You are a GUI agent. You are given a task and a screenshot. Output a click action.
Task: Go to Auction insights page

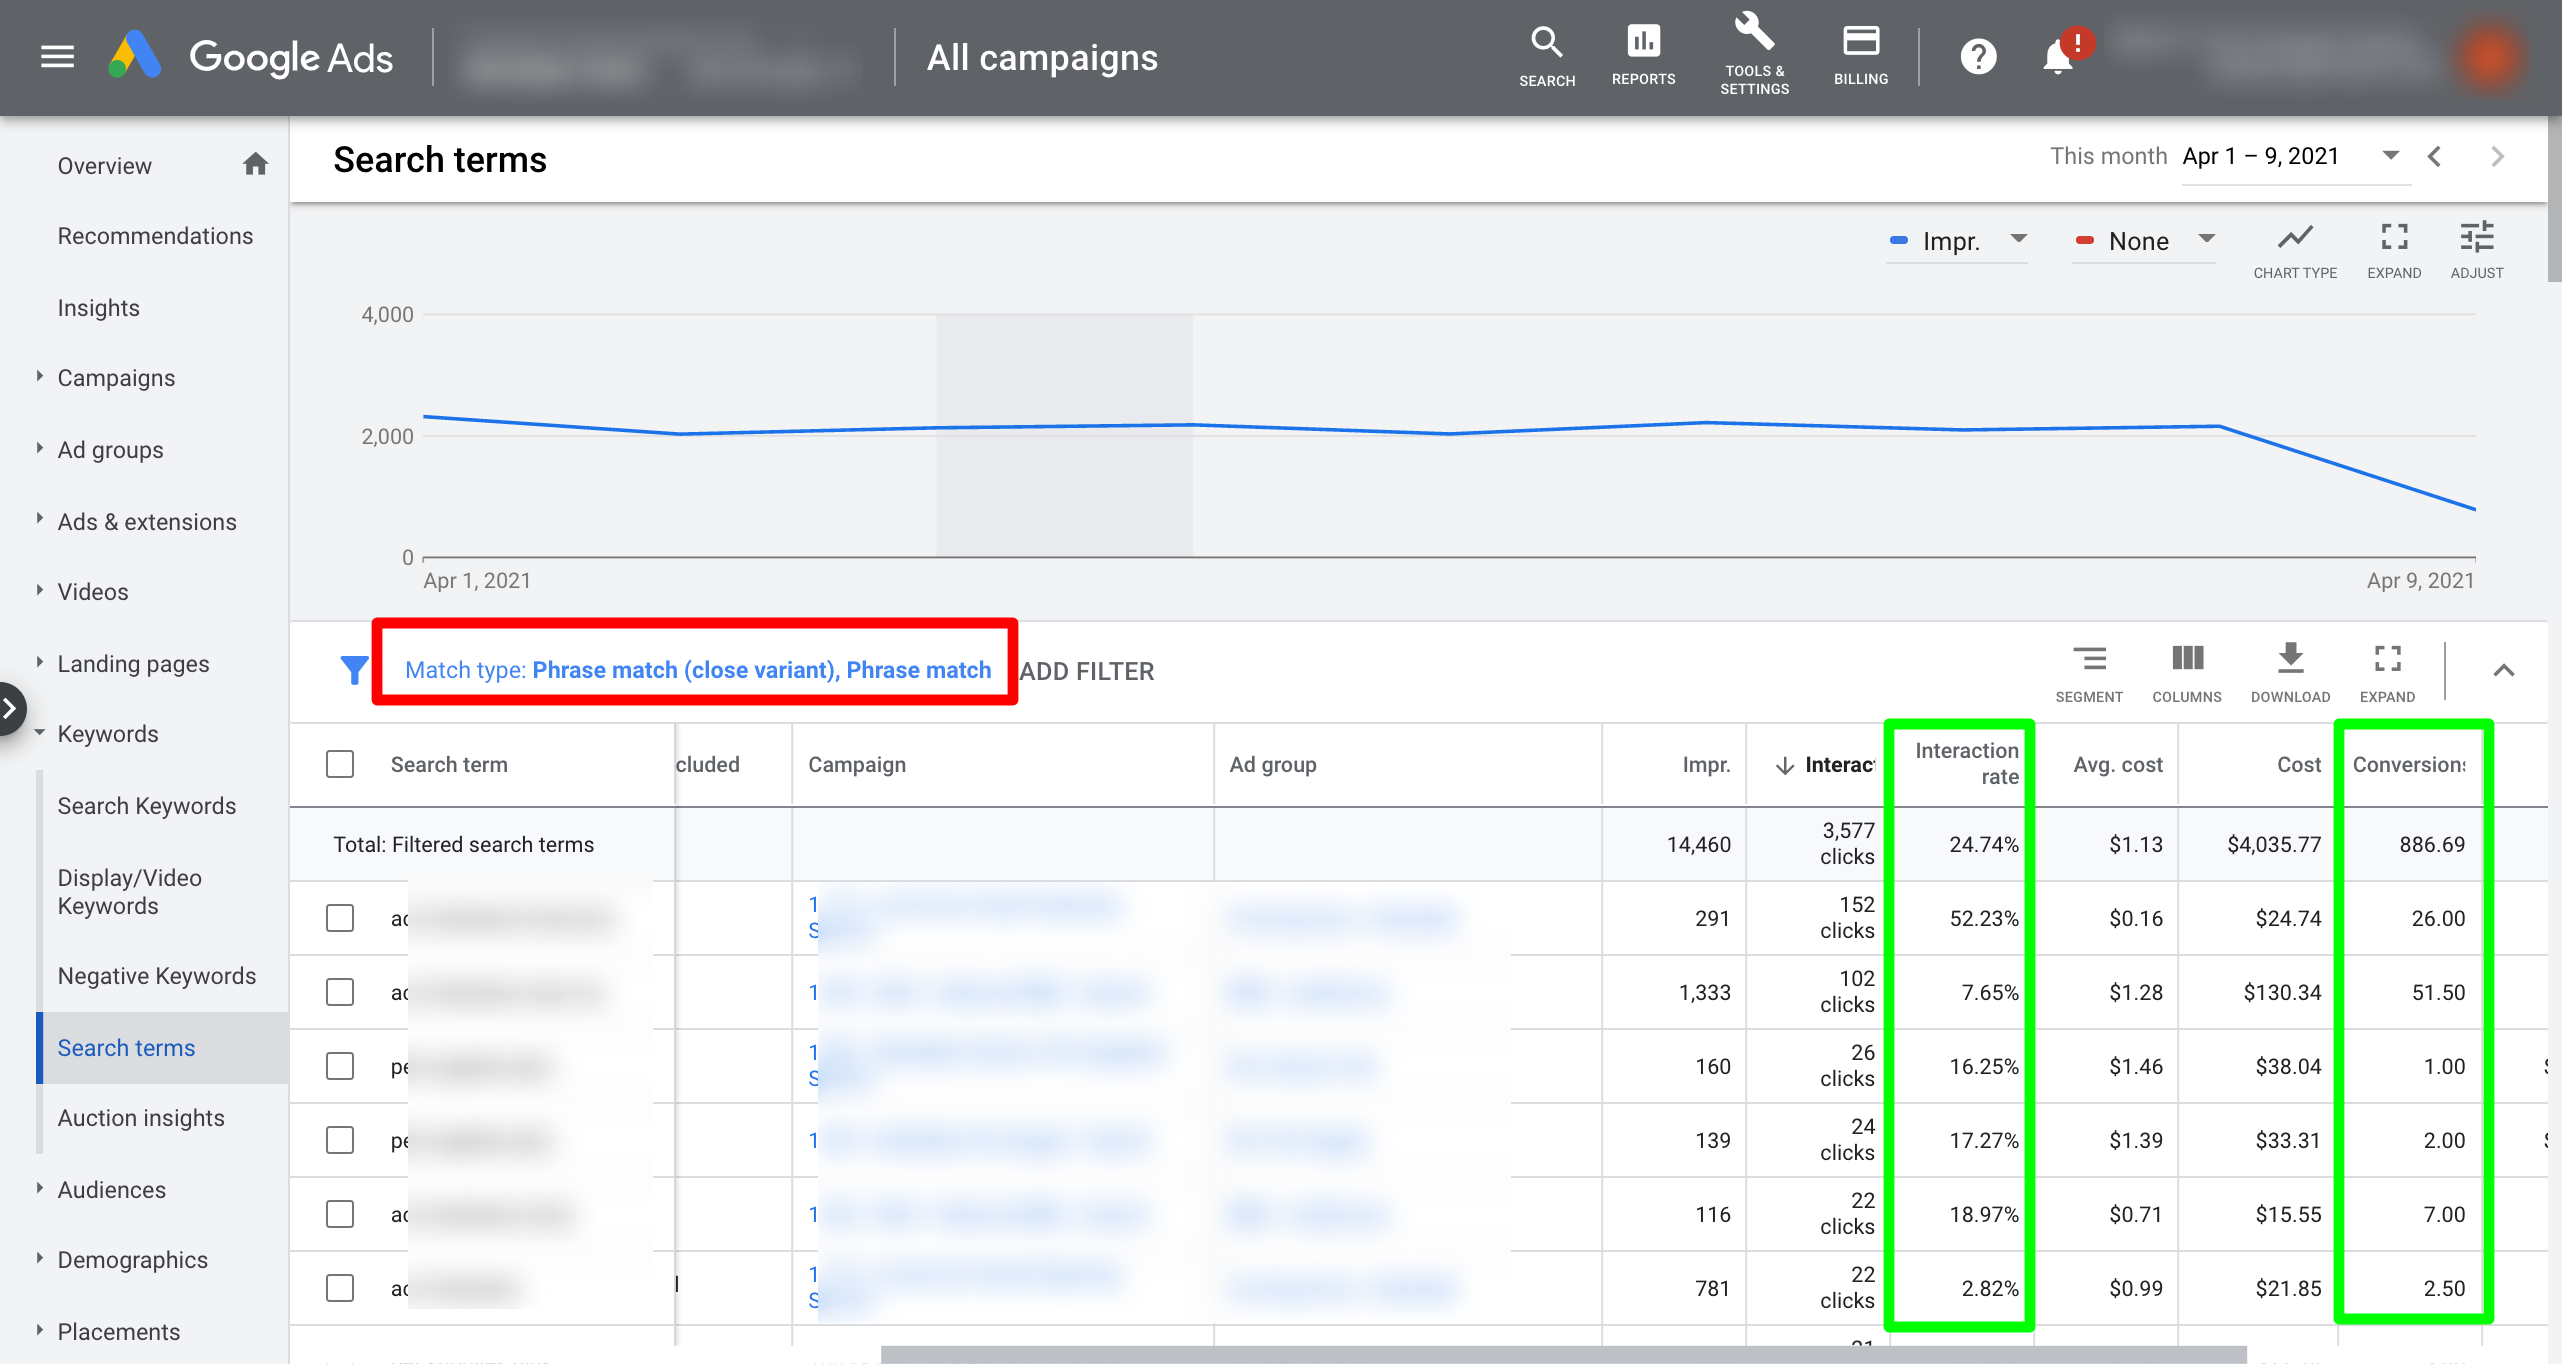[140, 1118]
